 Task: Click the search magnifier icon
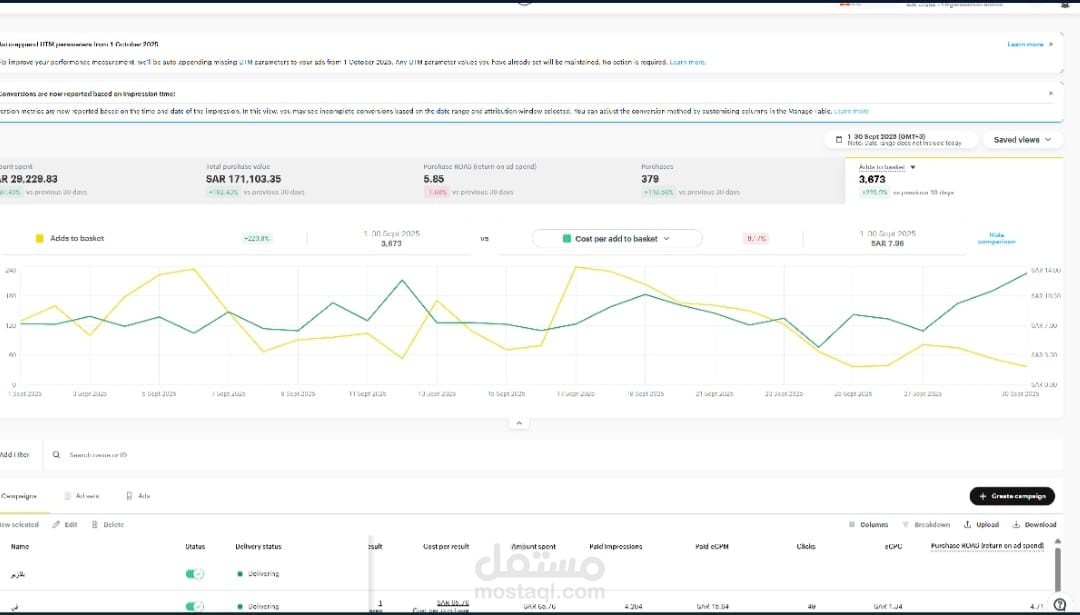pos(56,455)
